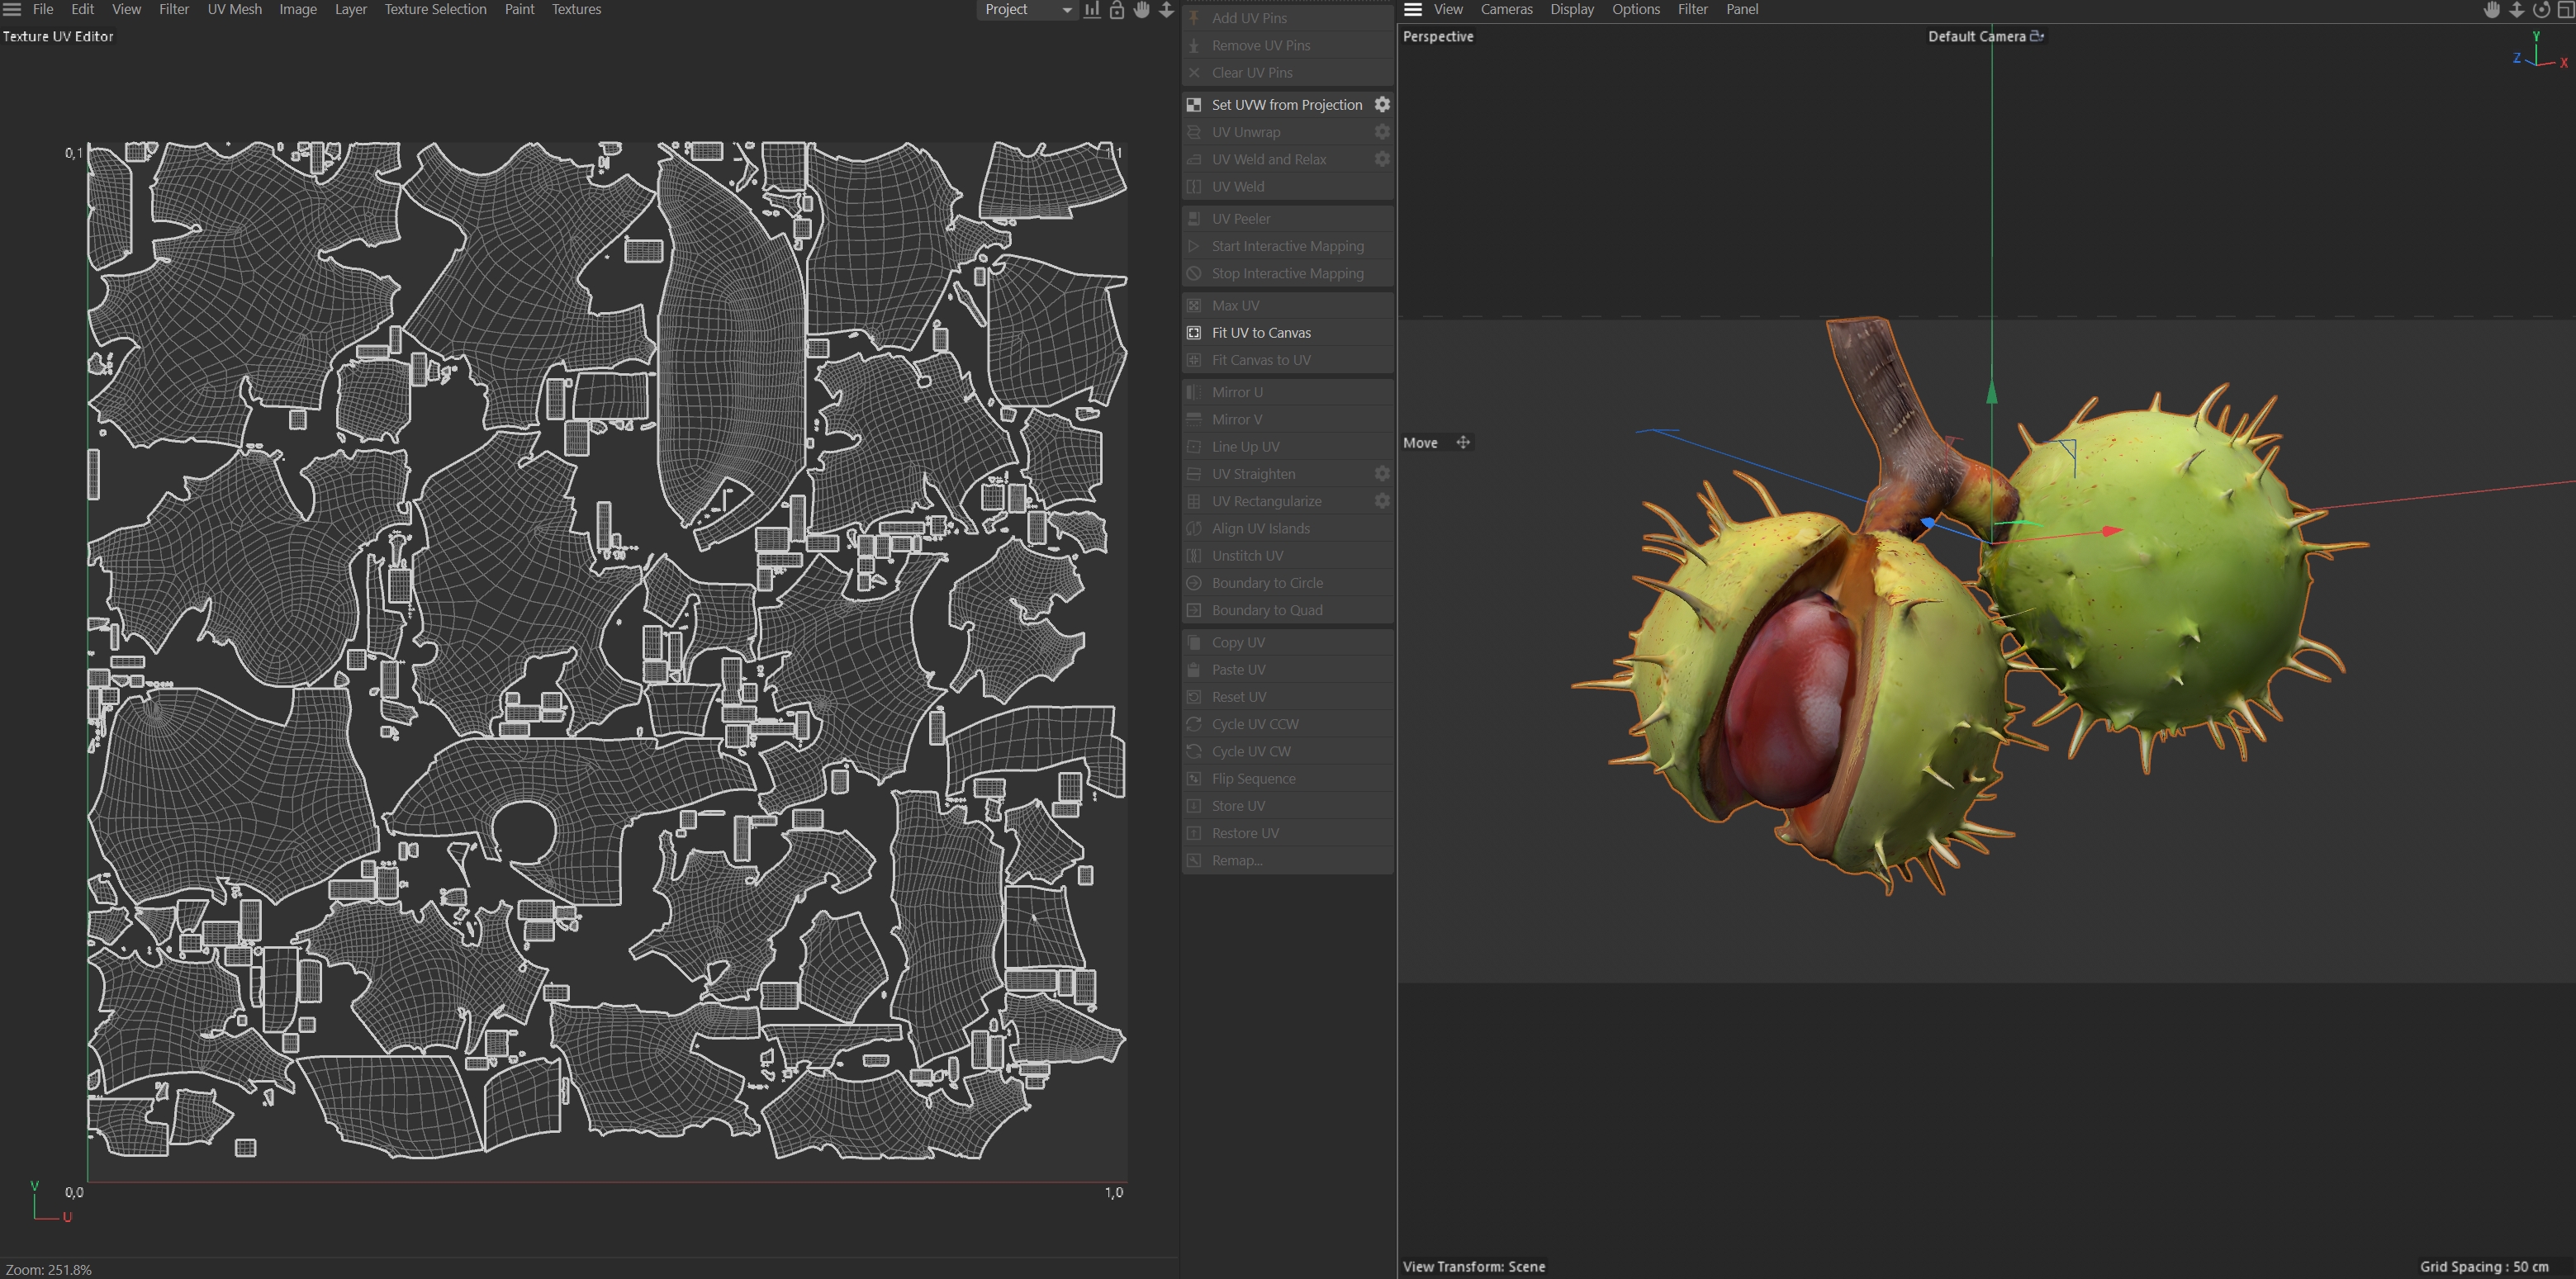The width and height of the screenshot is (2576, 1279).
Task: Click the viewport layout toggle icon
Action: (x=2565, y=10)
